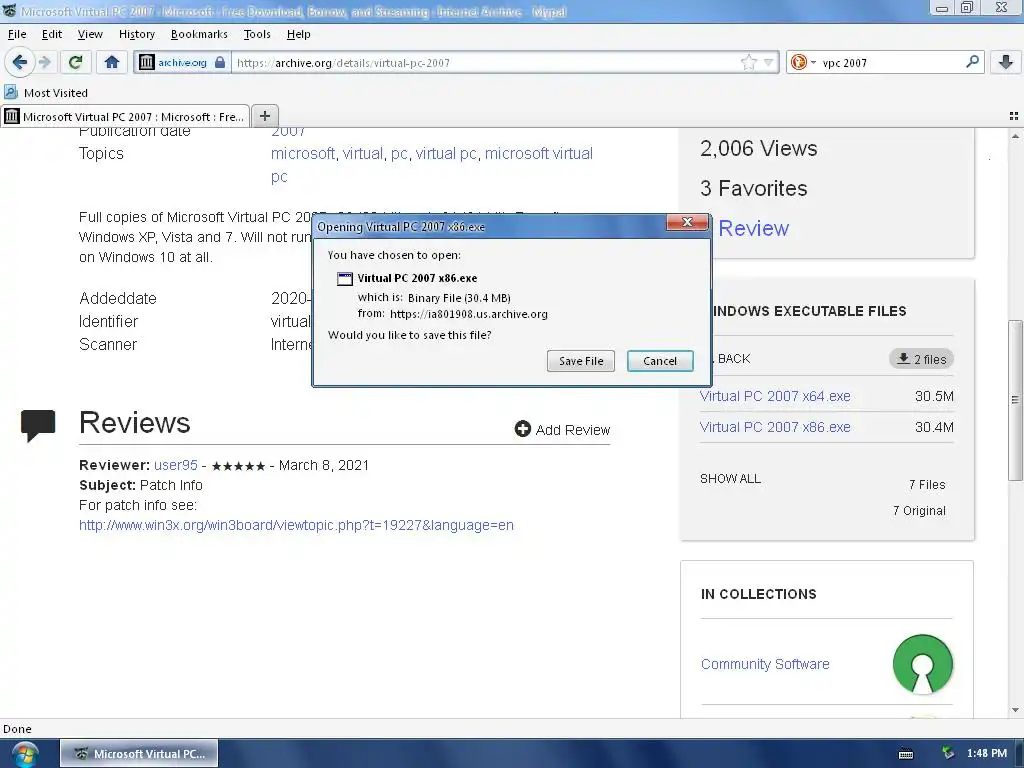Open the Windows Start button
The height and width of the screenshot is (768, 1024).
pyautogui.click(x=24, y=754)
